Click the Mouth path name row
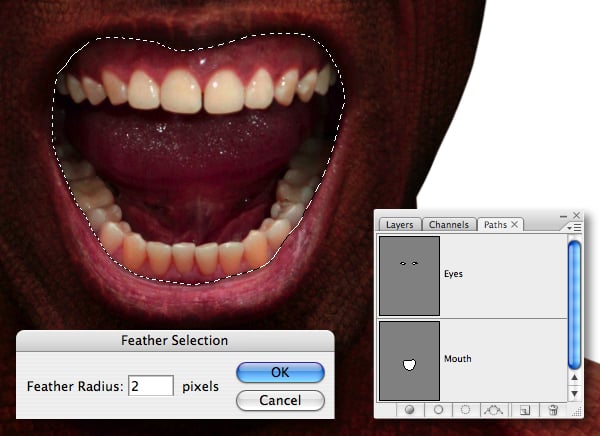The height and width of the screenshot is (436, 600). coord(473,360)
